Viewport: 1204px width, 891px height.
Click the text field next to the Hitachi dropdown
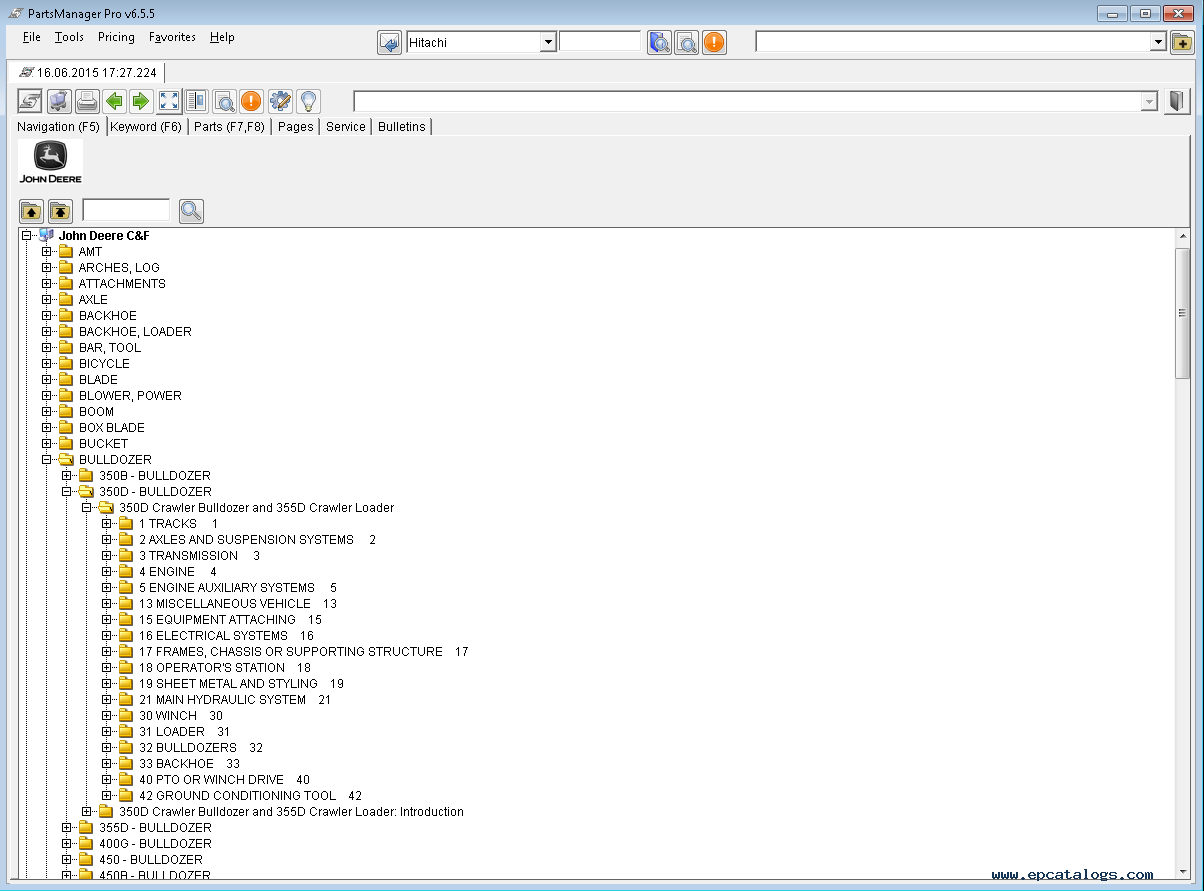pyautogui.click(x=600, y=42)
